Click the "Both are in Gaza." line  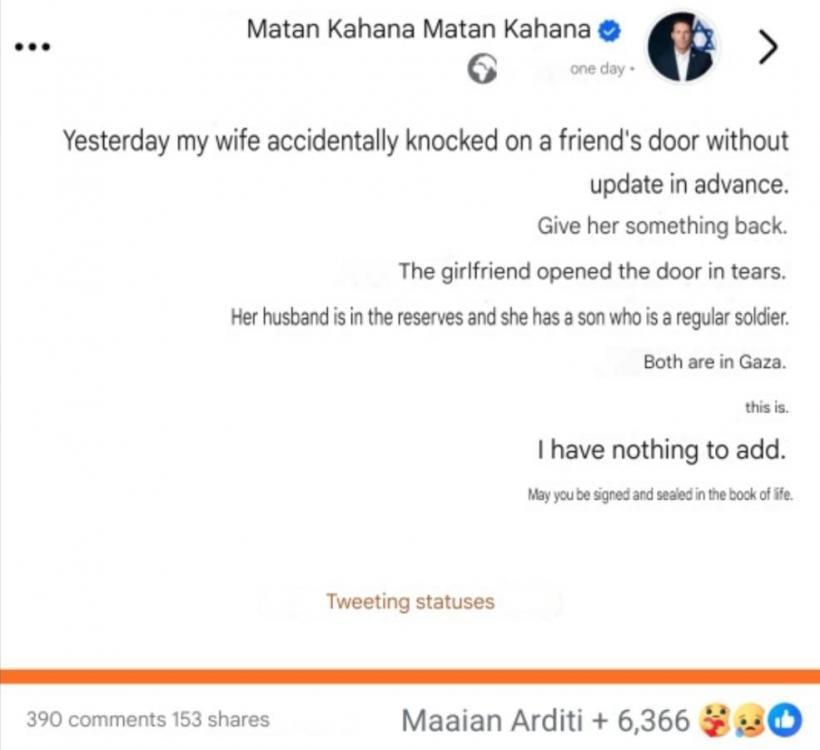(x=714, y=363)
